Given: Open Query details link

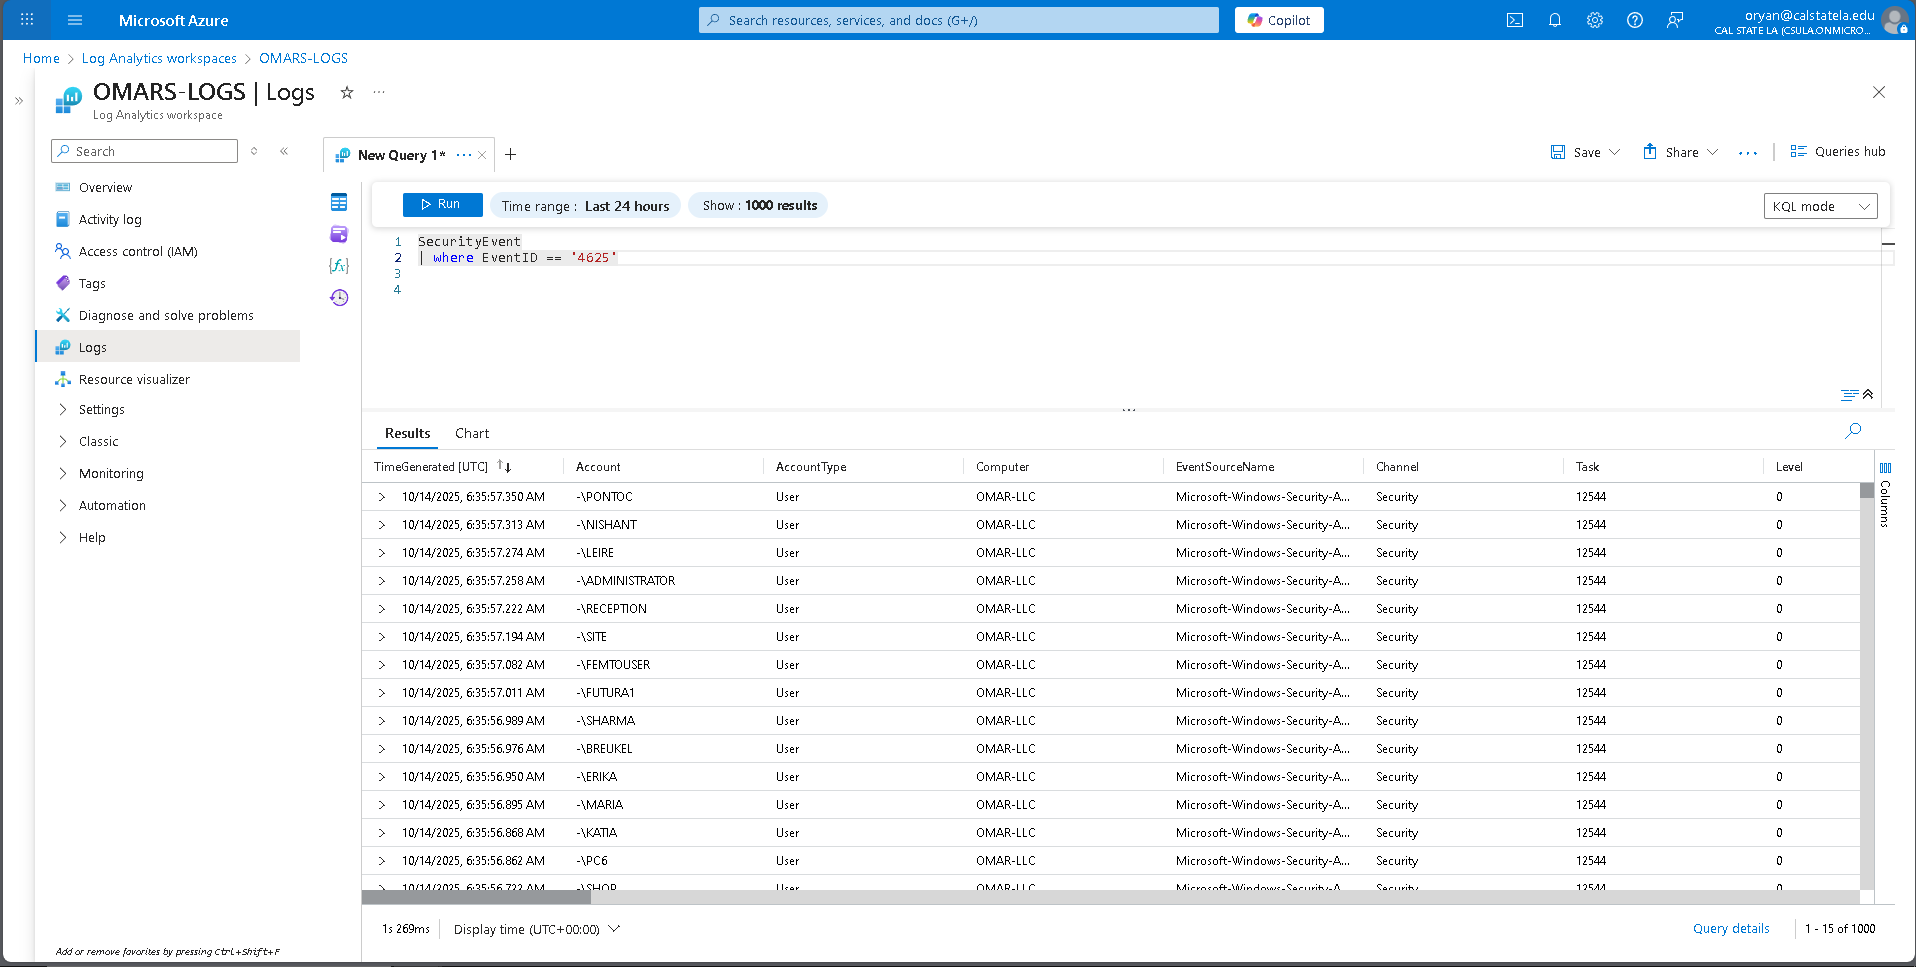Looking at the screenshot, I should point(1731,929).
